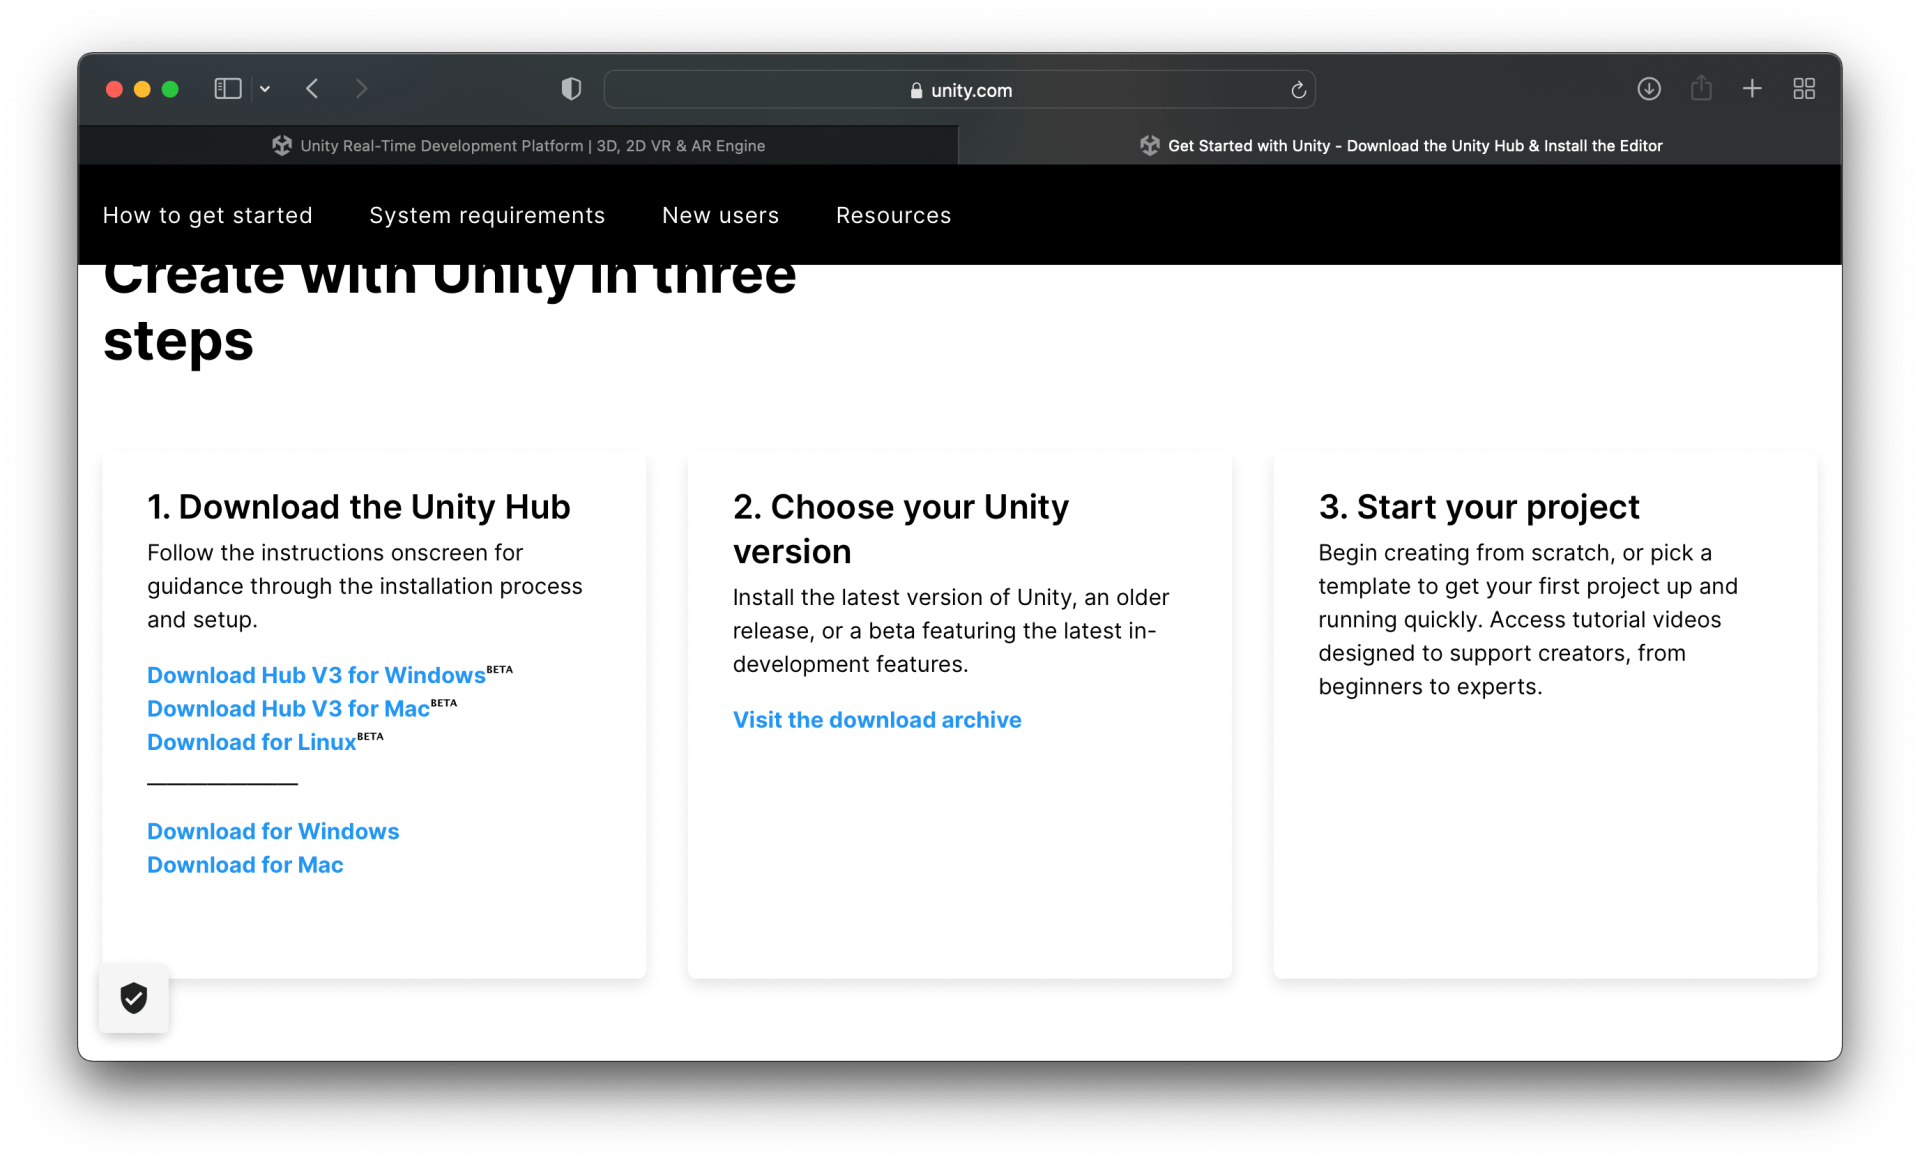This screenshot has height=1164, width=1920.
Task: Download Hub V3 for Mac
Action: 287,709
